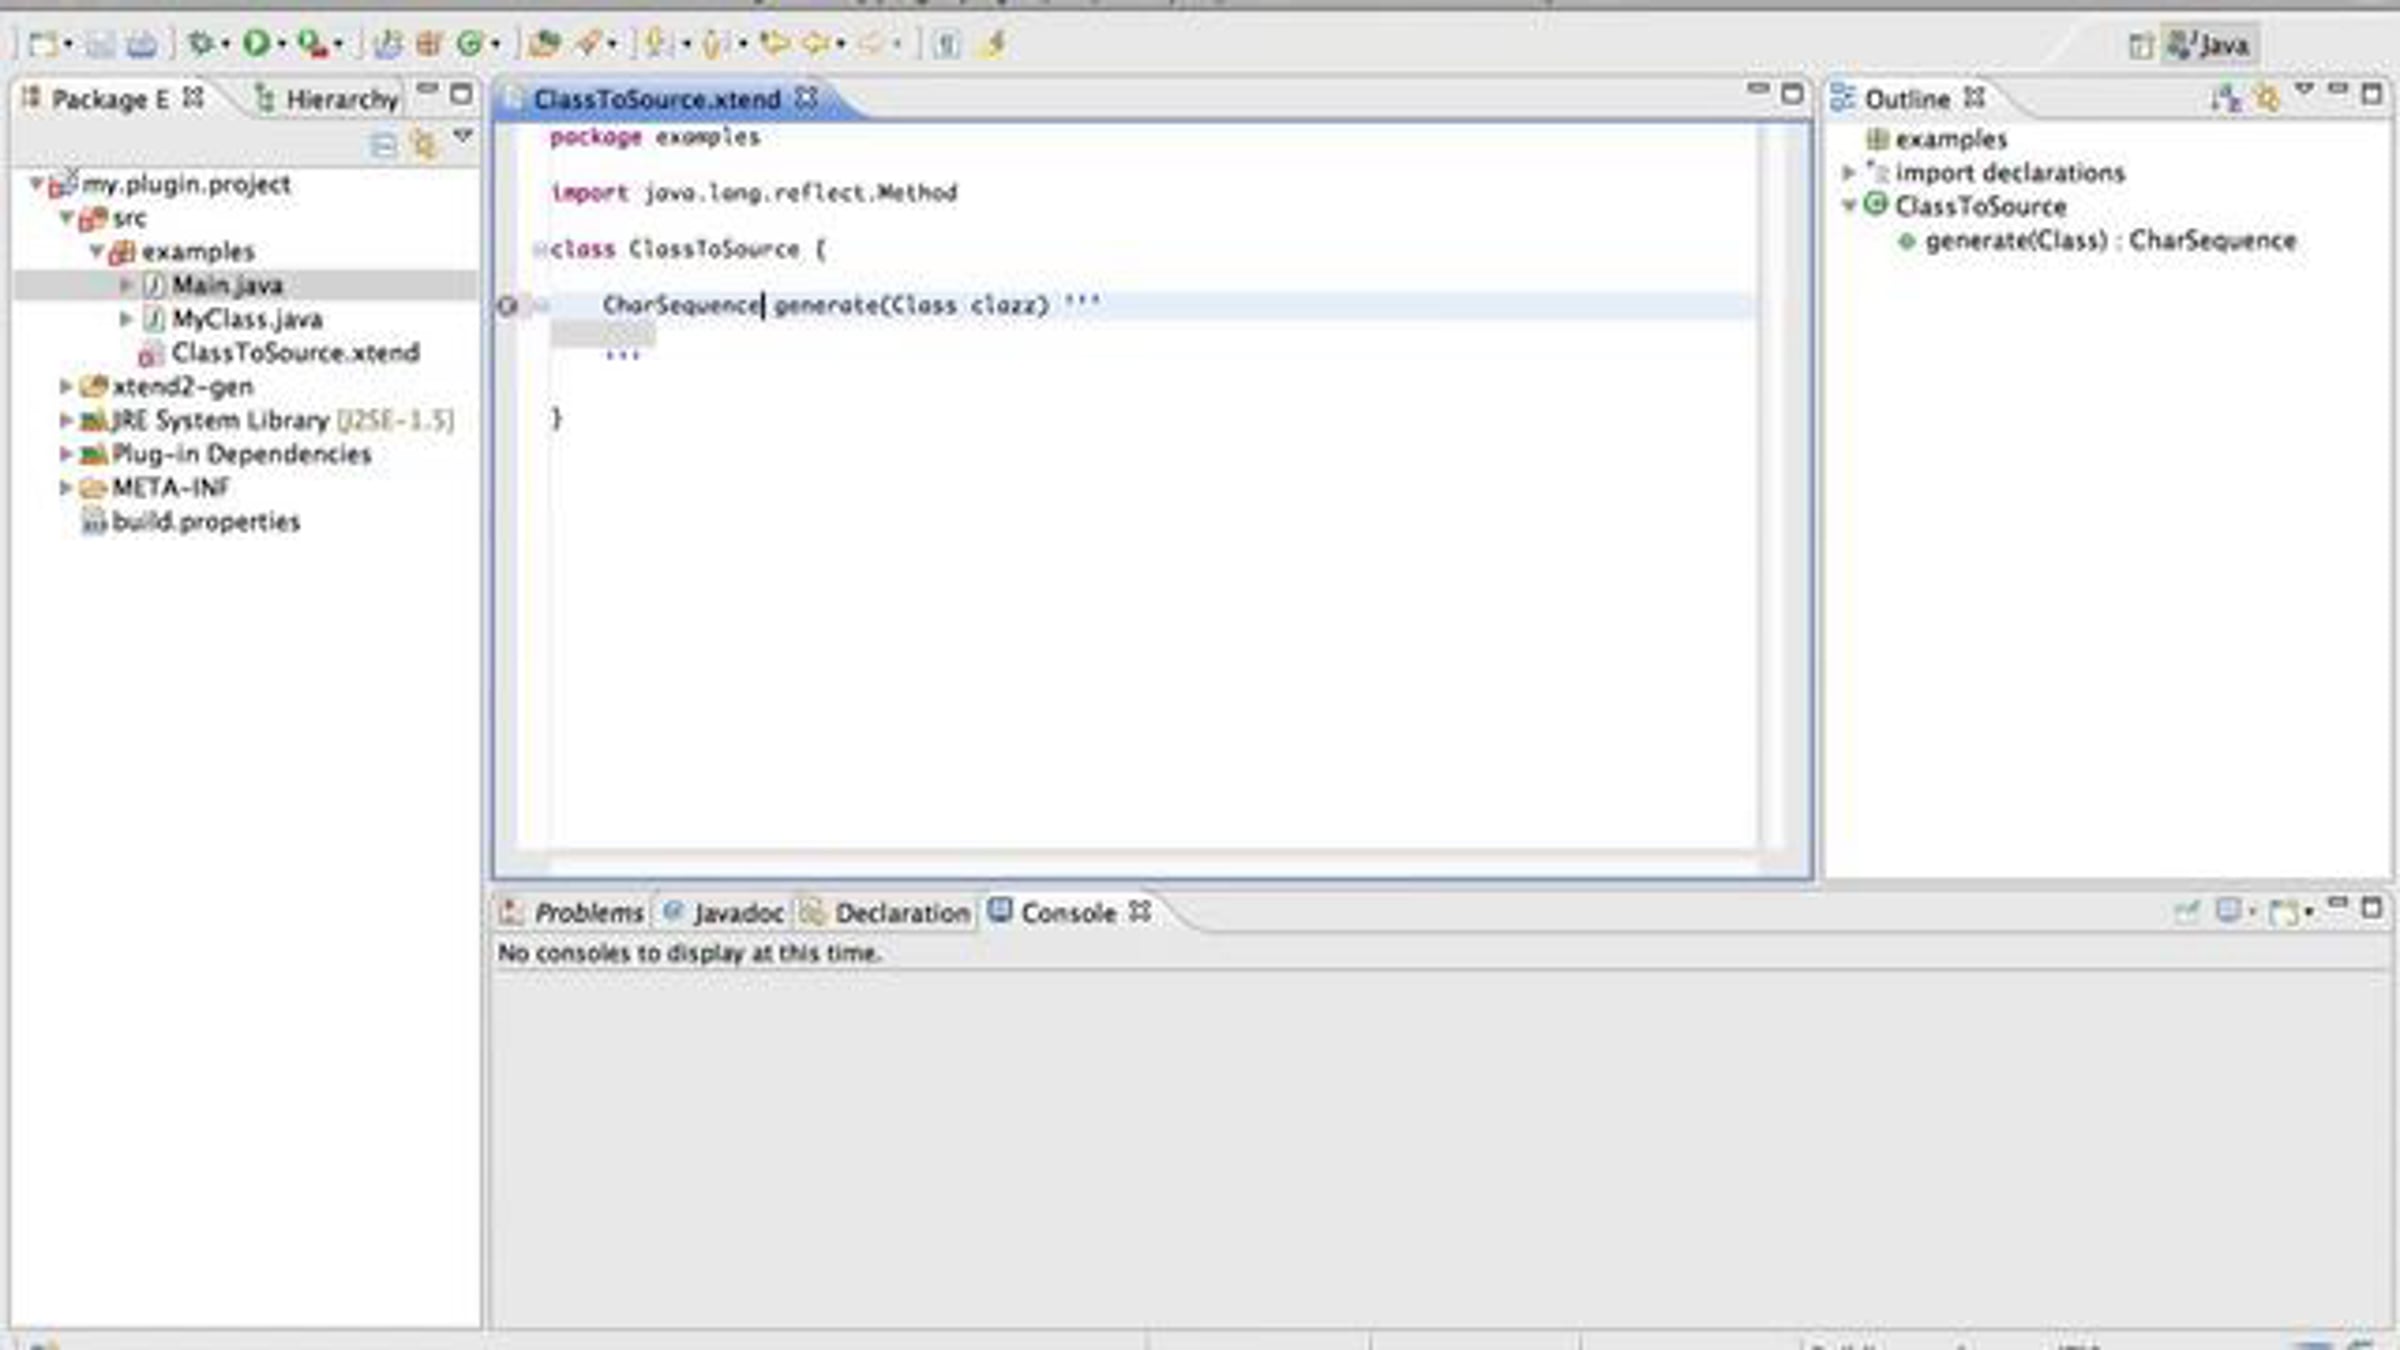Click the New file wizard toolbar icon
Screen dimensions: 2400x1350
[x=42, y=44]
